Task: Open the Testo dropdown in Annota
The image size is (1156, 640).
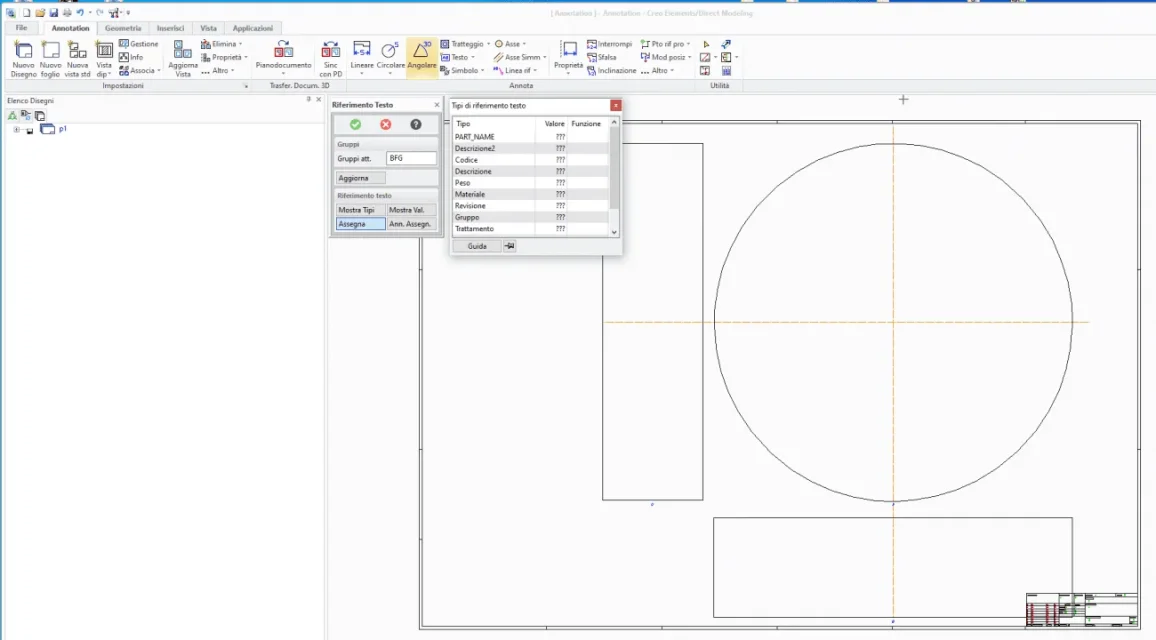Action: pyautogui.click(x=458, y=58)
